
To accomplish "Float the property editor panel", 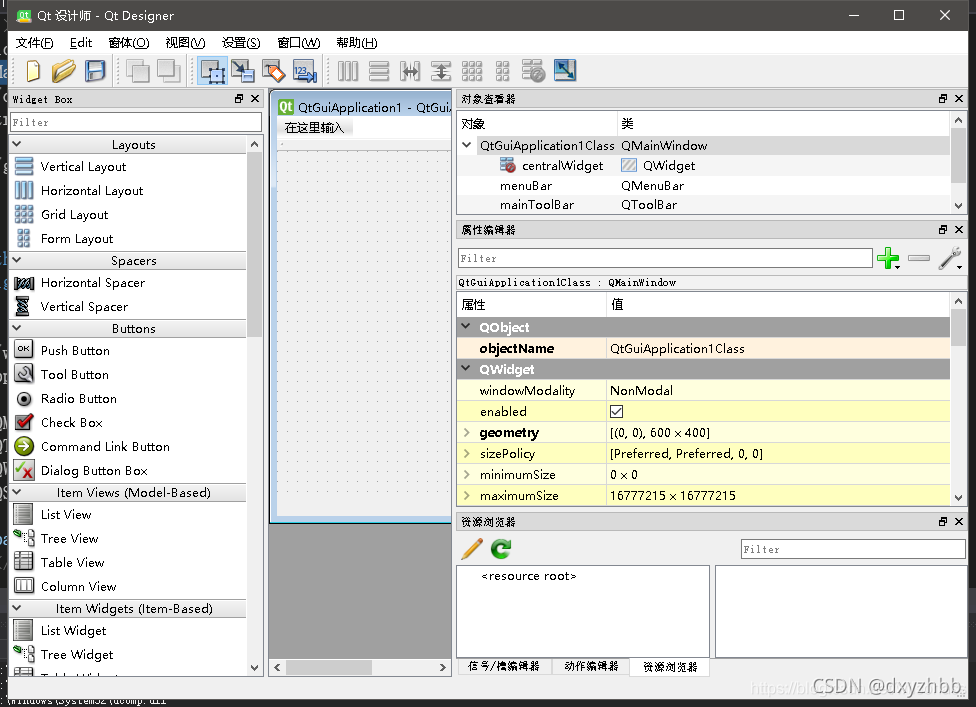I will 943,230.
